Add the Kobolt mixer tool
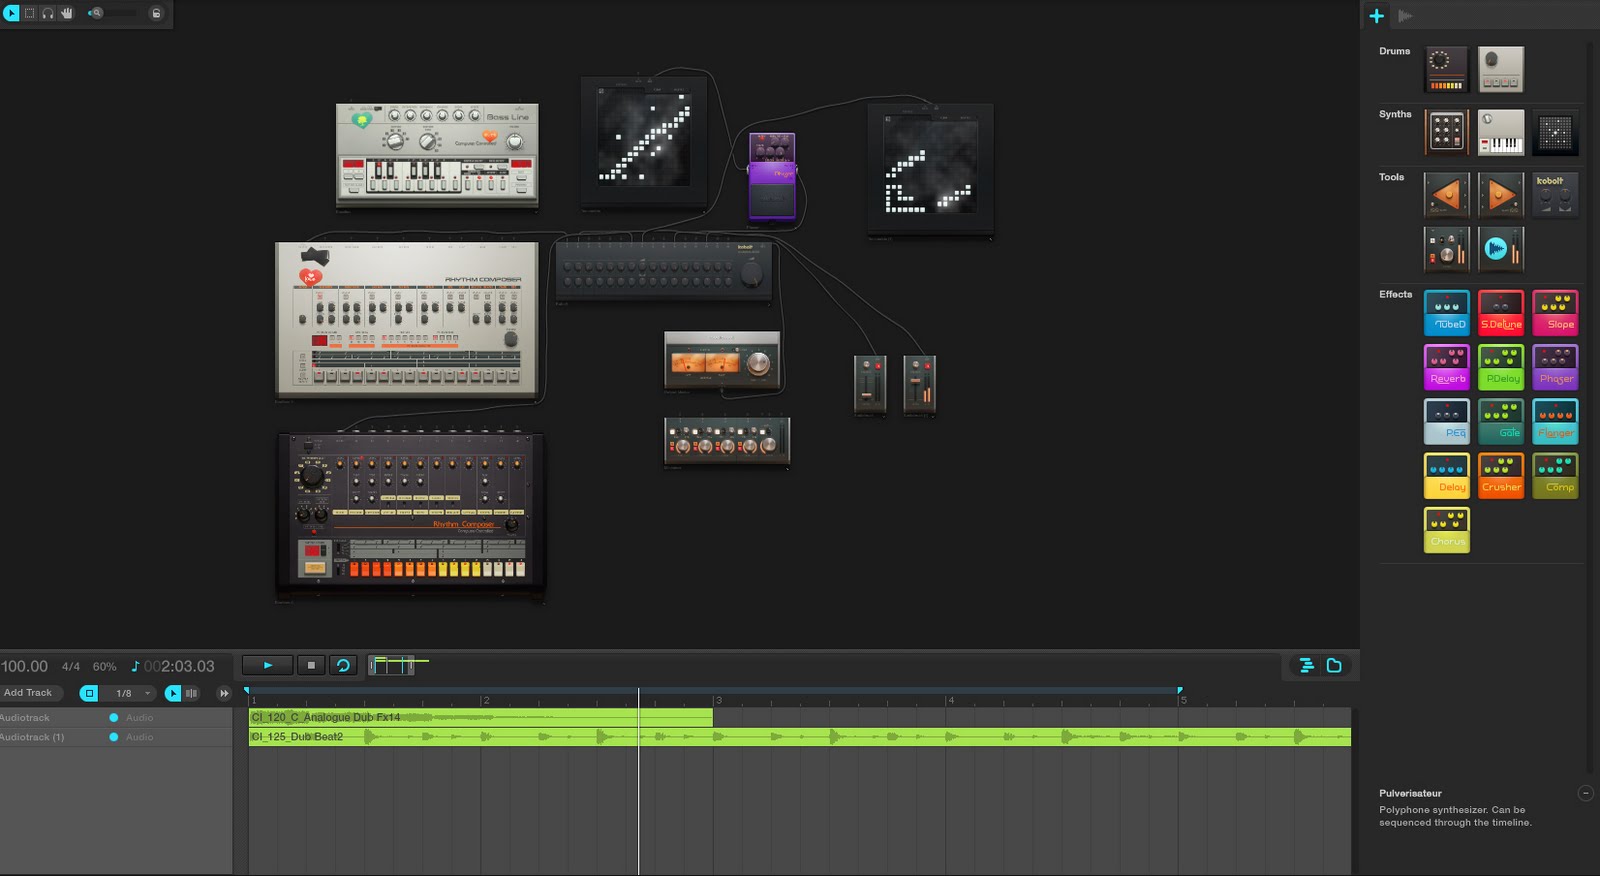 pyautogui.click(x=1555, y=195)
